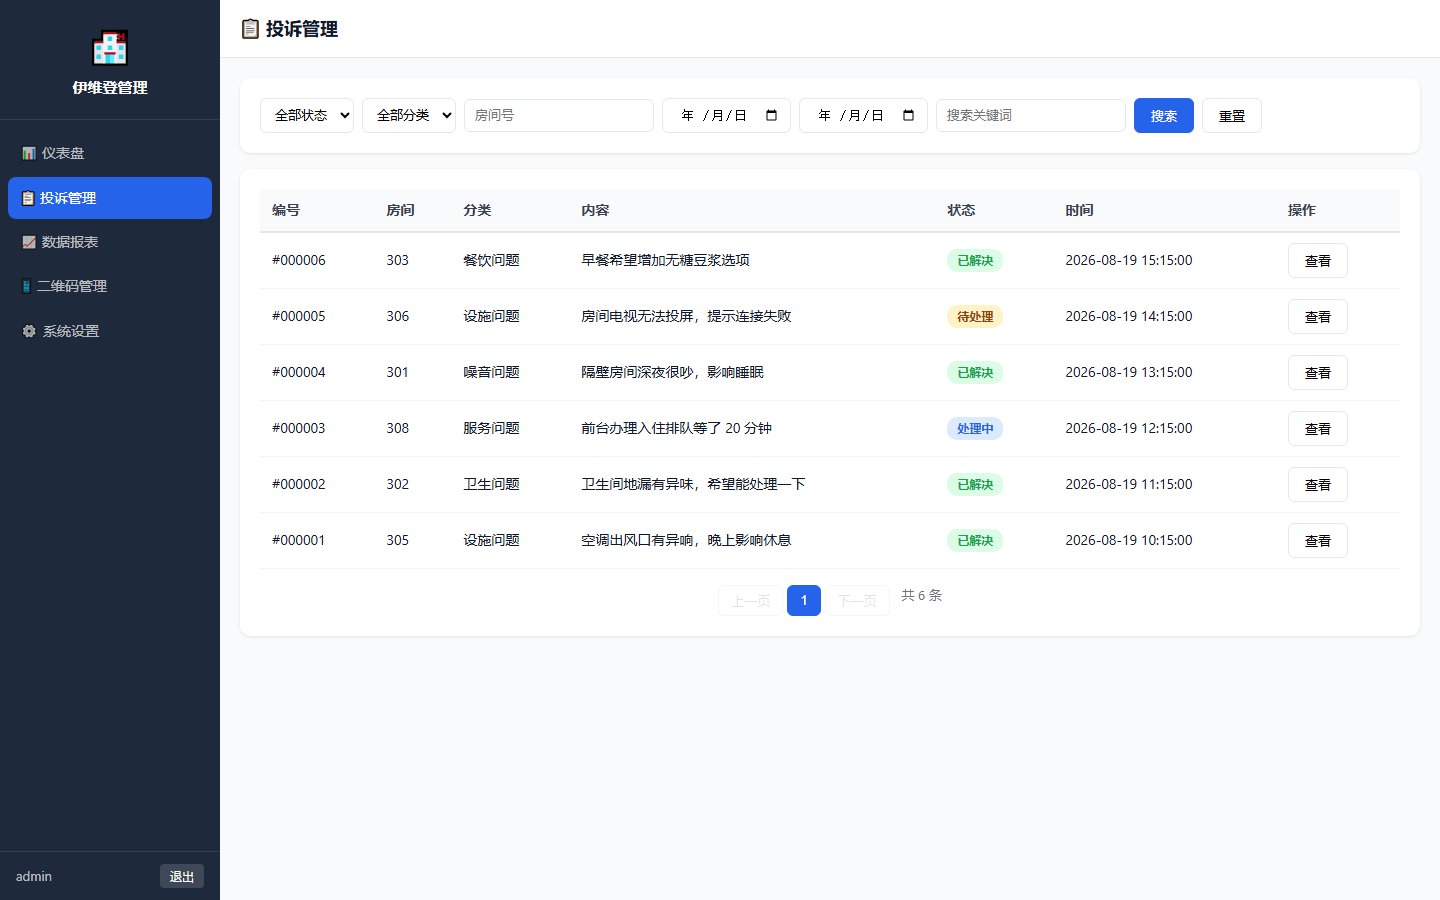Click category 噪音问题
The image size is (1440, 900).
coord(491,372)
